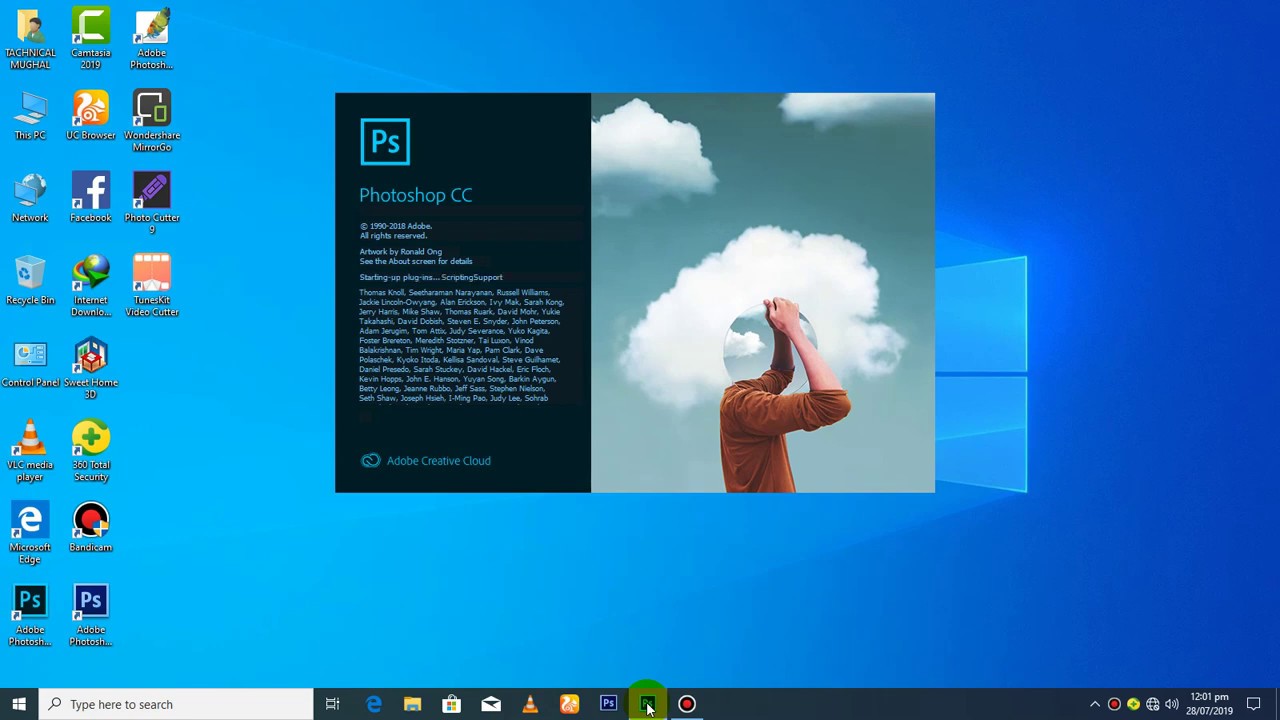This screenshot has width=1280, height=720.
Task: Select the Network desktop icon
Action: (30, 198)
